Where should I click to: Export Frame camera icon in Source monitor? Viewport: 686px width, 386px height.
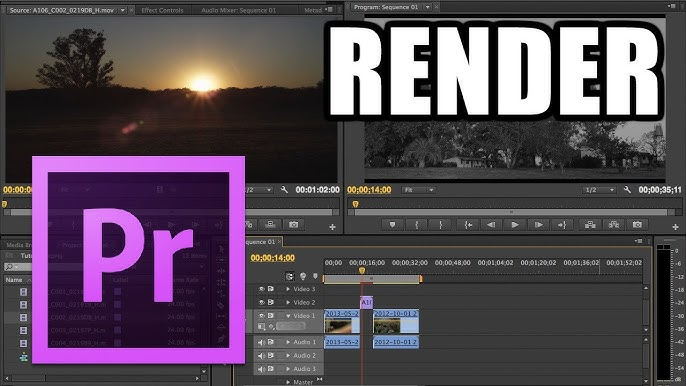click(x=294, y=225)
